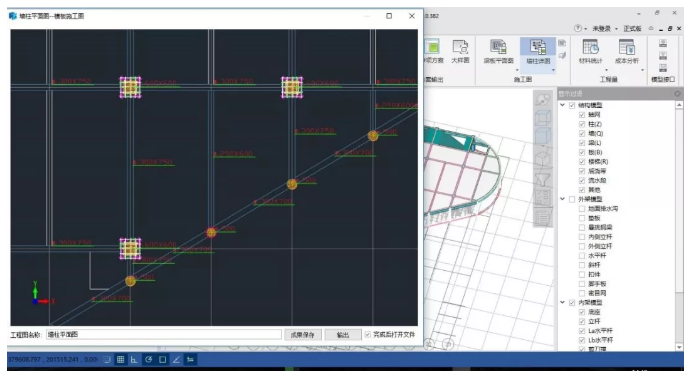The image size is (689, 375).
Task: Click the 成果保存 button
Action: point(303,335)
